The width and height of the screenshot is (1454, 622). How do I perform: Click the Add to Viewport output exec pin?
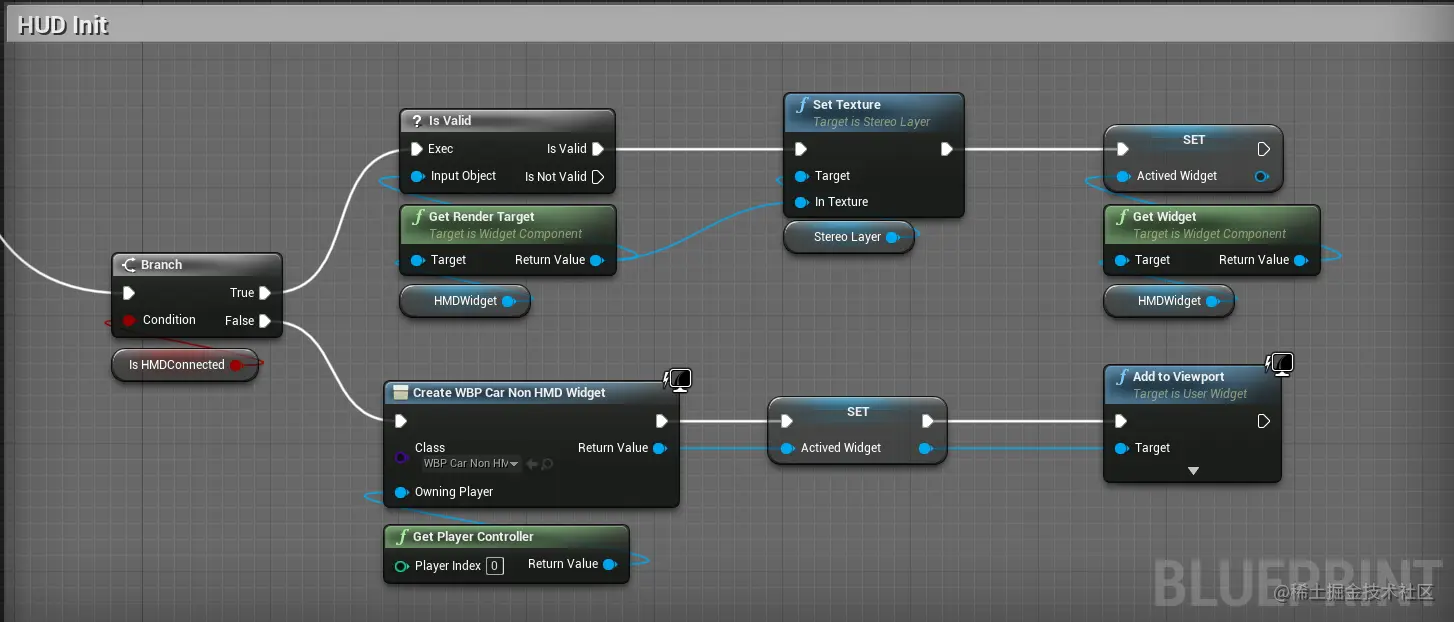[x=1264, y=421]
